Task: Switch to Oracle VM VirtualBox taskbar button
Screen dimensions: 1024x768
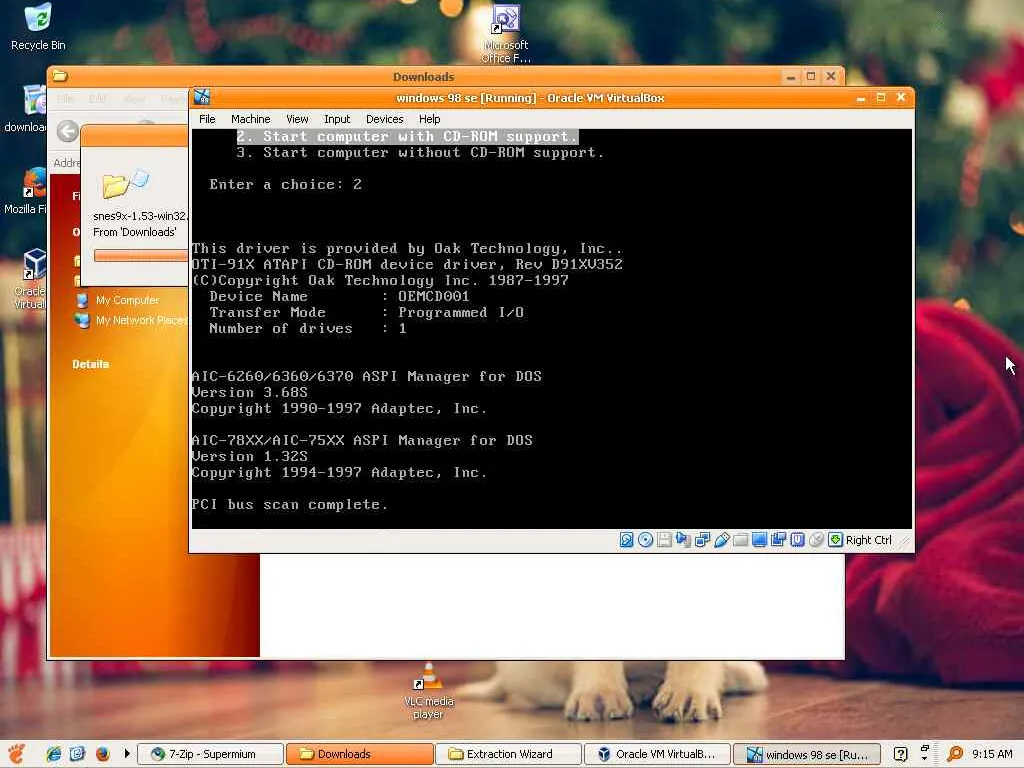Action: [657, 754]
